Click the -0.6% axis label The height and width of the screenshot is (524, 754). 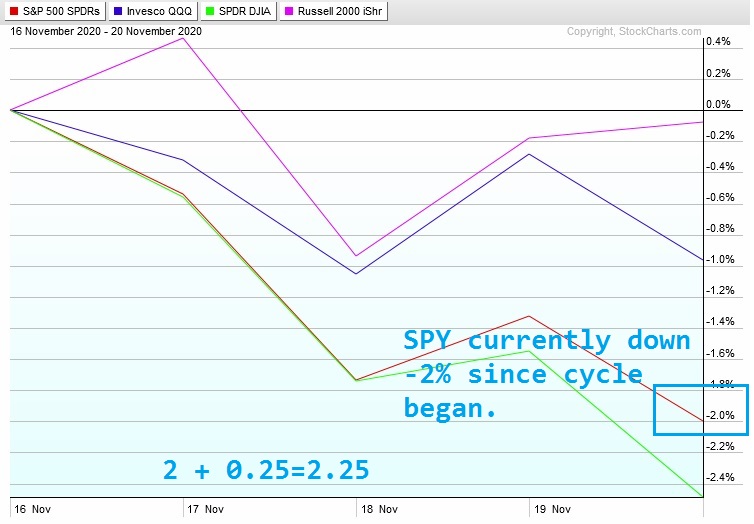(720, 198)
